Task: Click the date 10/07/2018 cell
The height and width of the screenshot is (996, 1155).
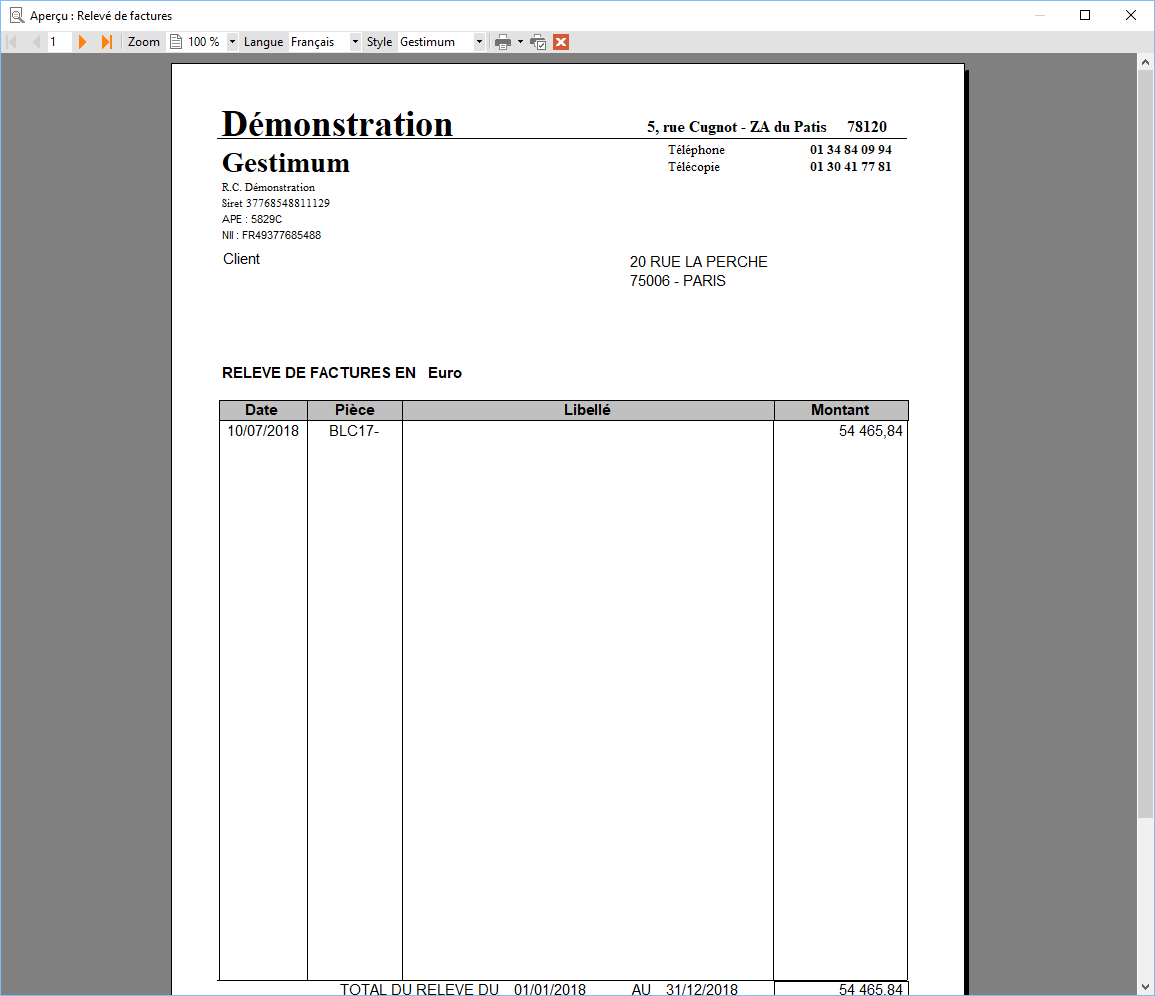Action: [263, 431]
